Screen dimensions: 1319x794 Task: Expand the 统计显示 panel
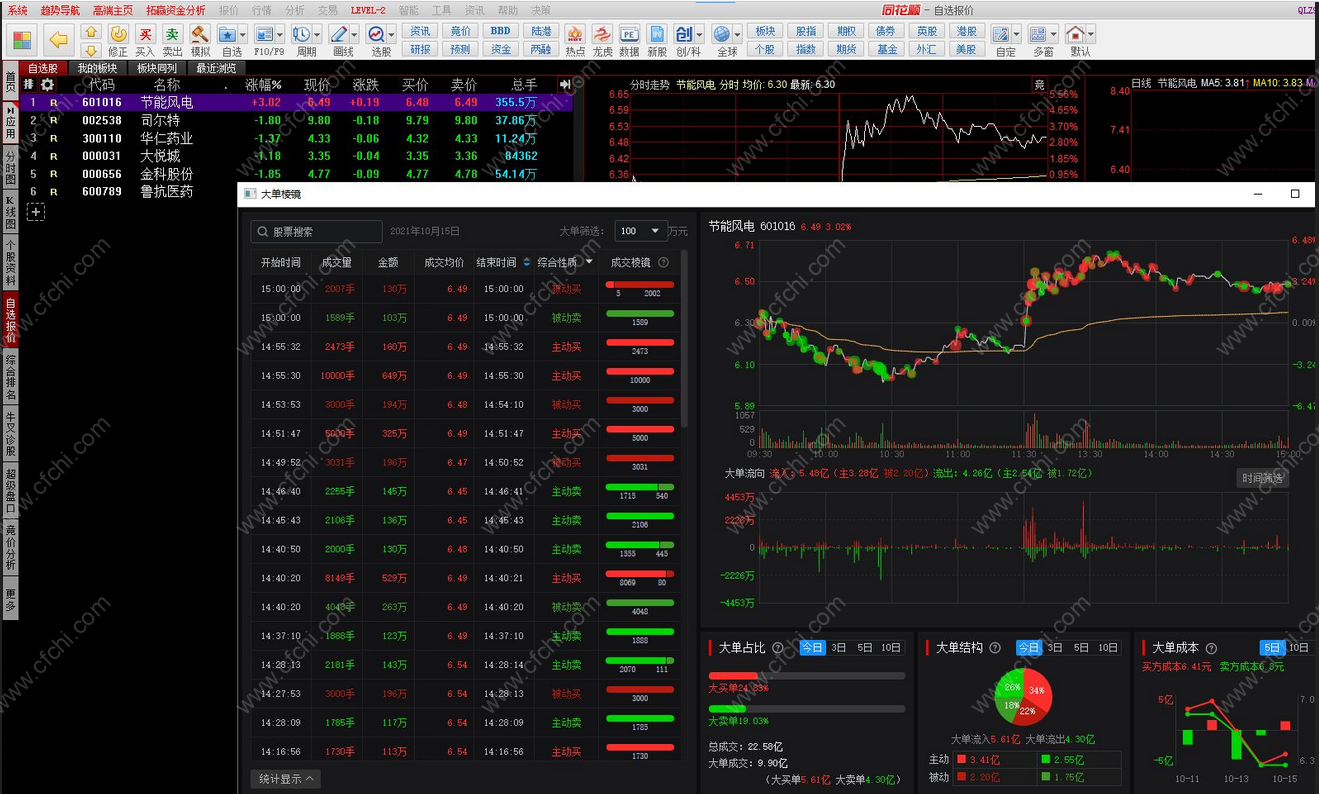tap(285, 778)
